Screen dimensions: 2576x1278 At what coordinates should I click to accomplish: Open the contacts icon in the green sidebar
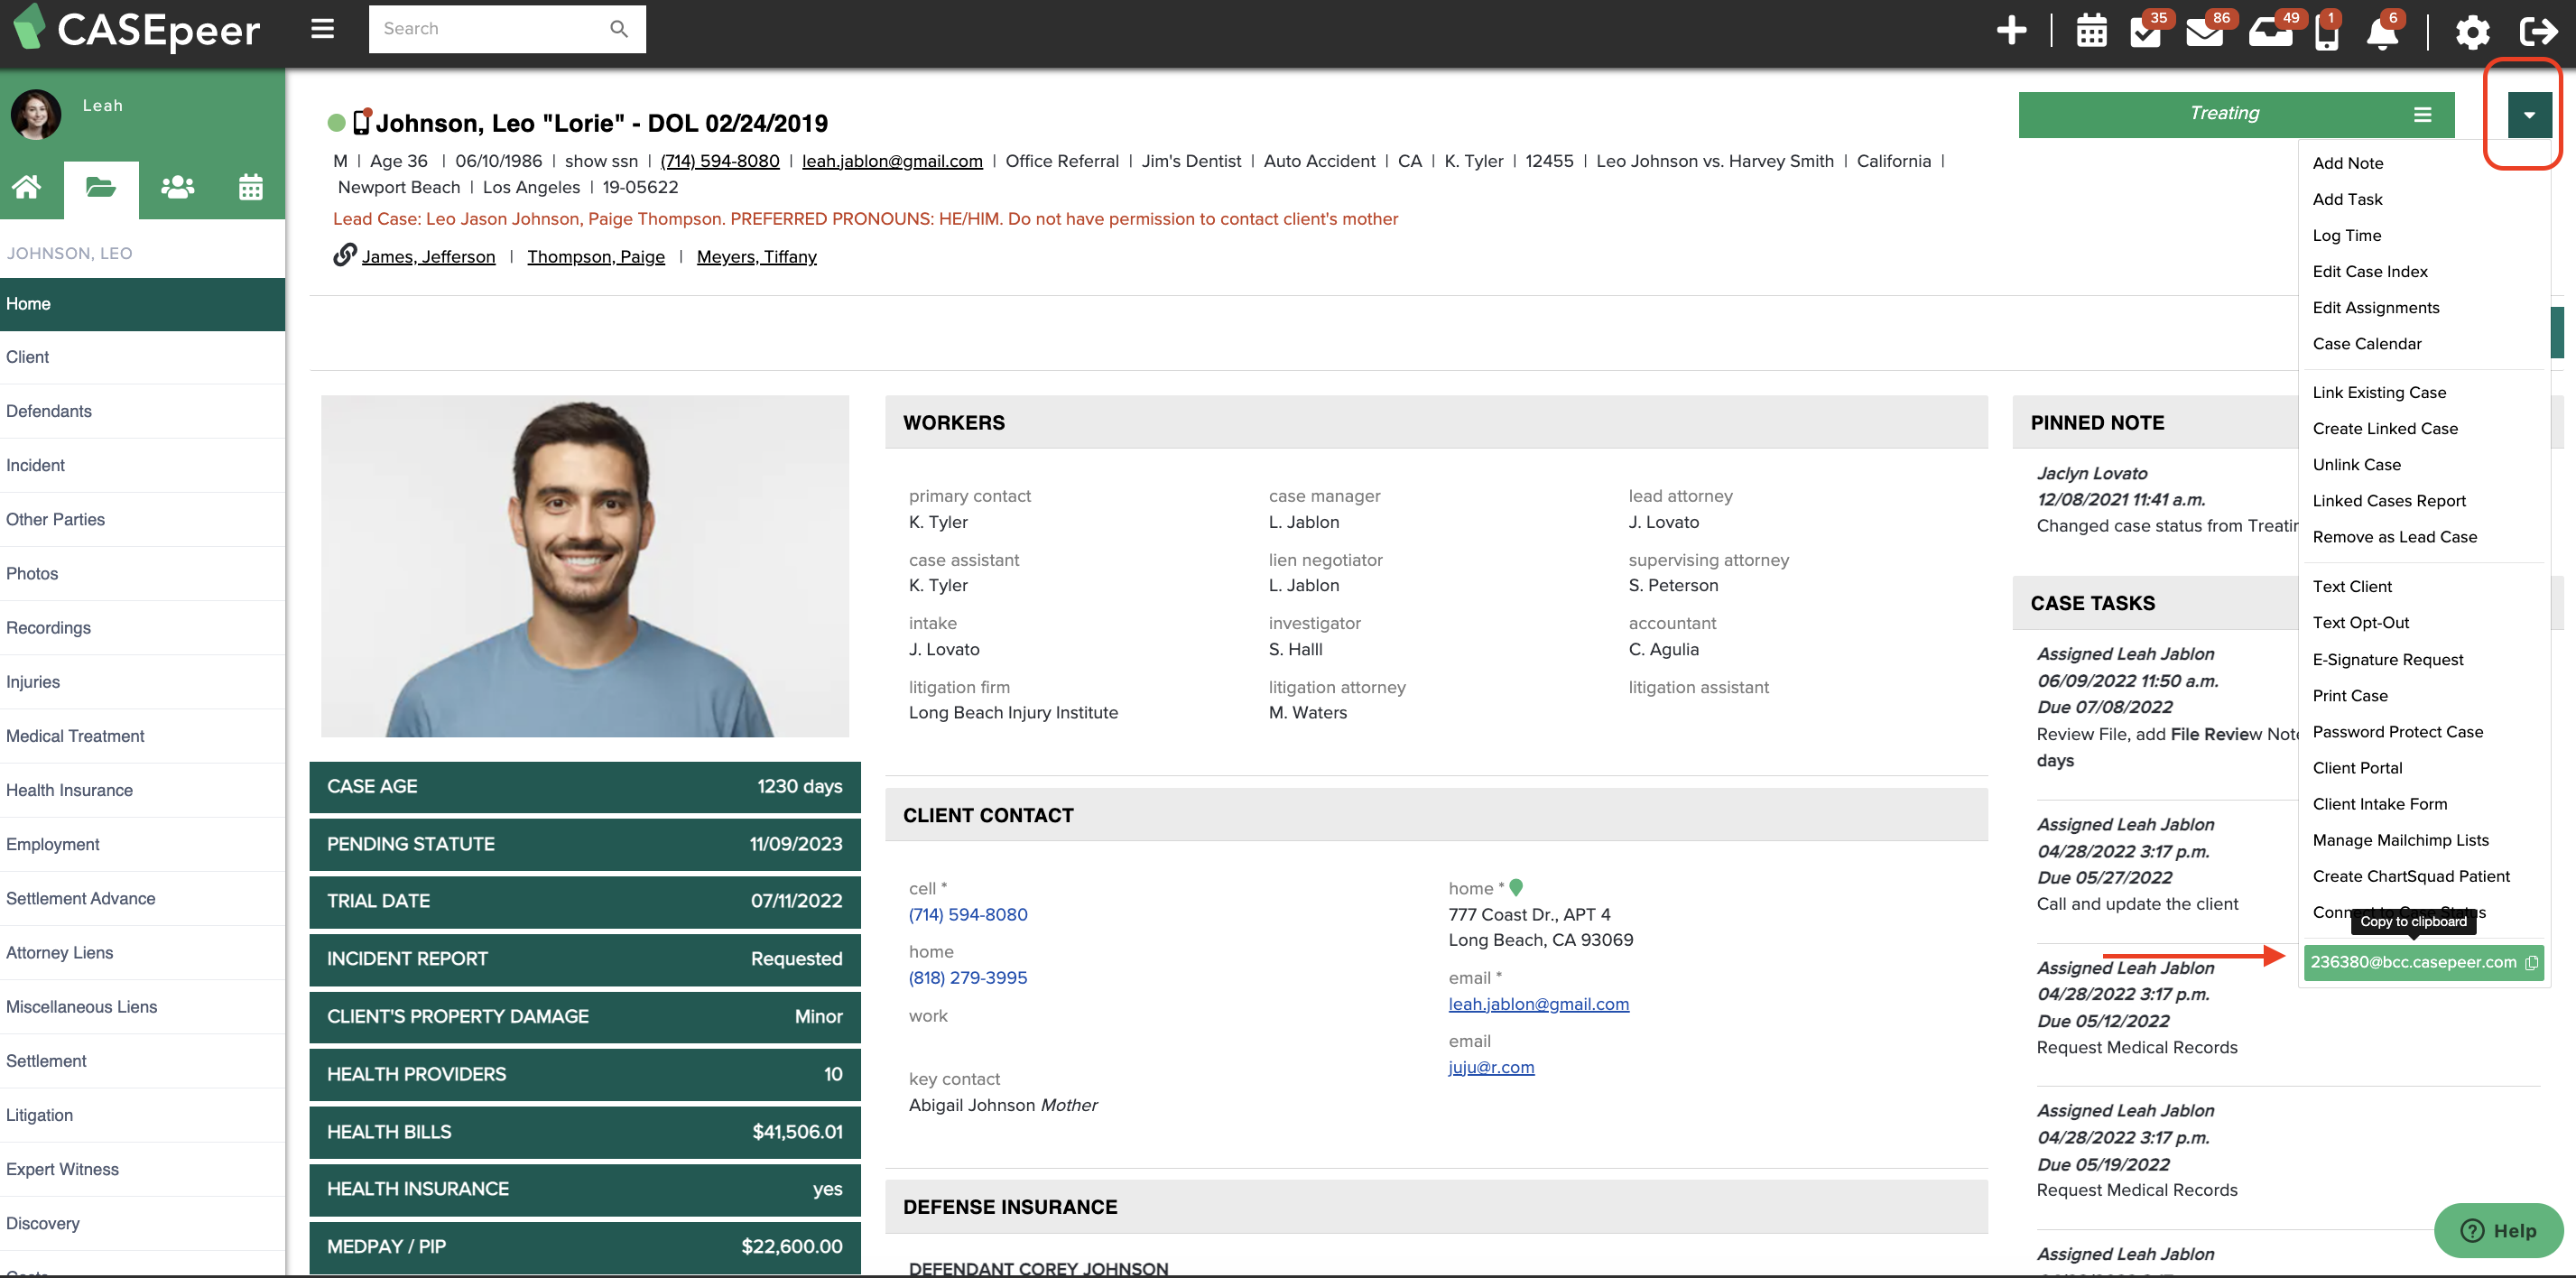click(177, 188)
